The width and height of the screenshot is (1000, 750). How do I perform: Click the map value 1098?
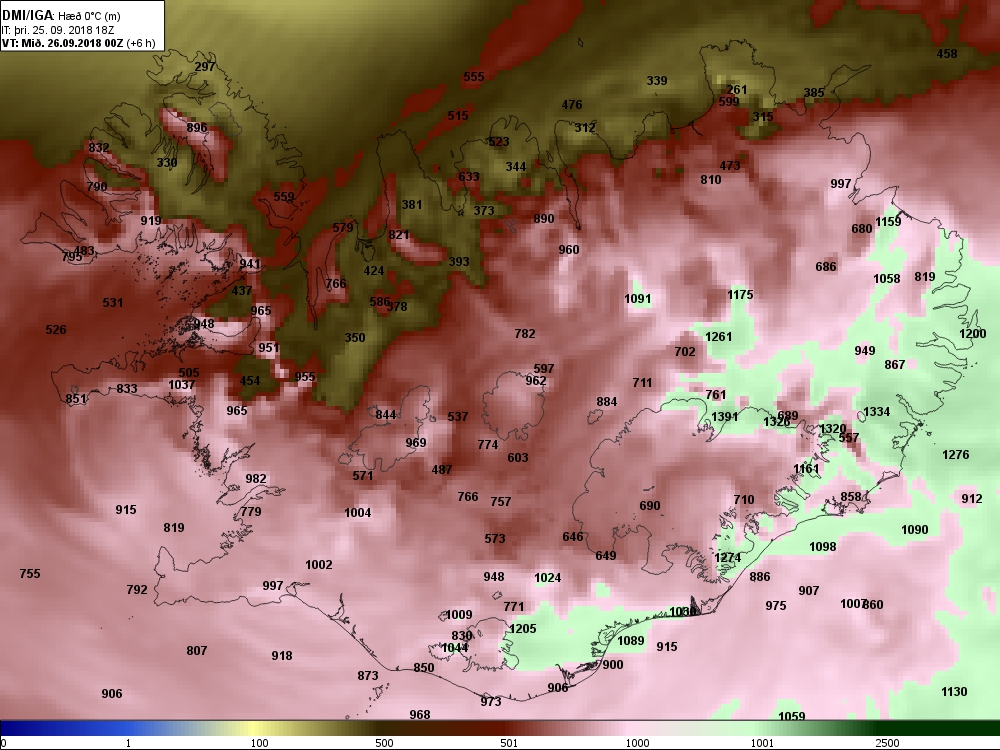[x=823, y=547]
